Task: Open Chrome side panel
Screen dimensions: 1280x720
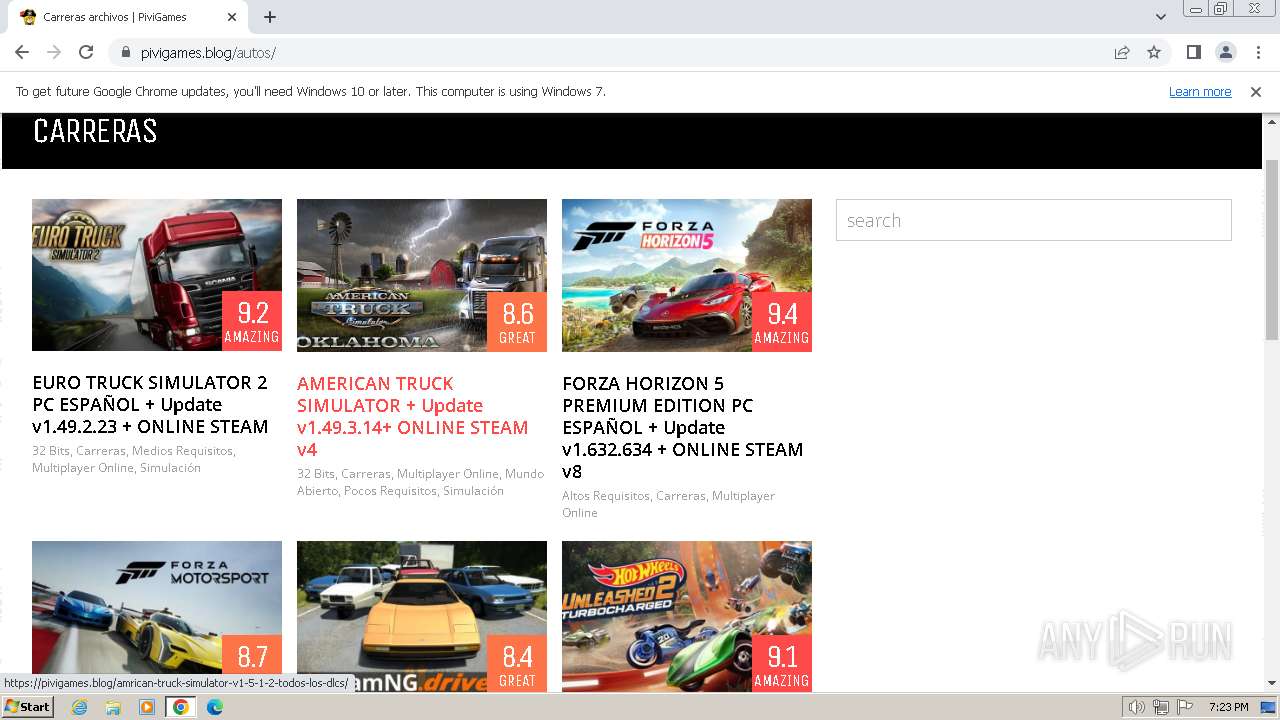Action: pos(1193,52)
